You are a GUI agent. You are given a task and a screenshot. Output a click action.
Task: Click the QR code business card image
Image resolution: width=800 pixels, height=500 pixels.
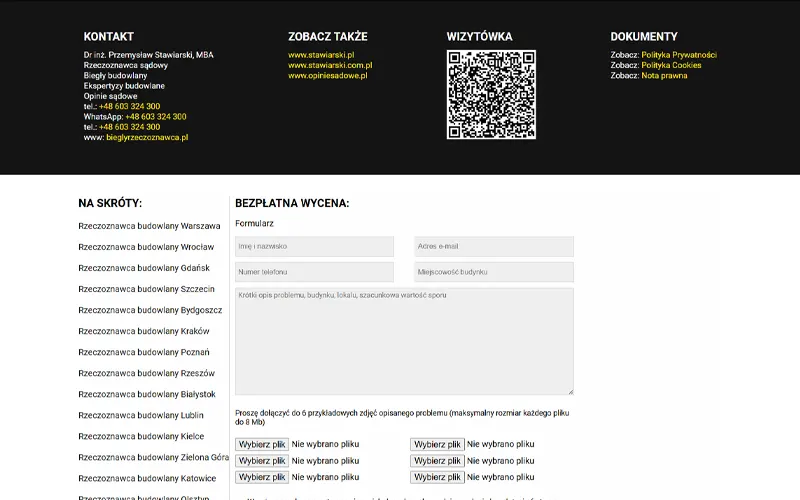[x=491, y=95]
